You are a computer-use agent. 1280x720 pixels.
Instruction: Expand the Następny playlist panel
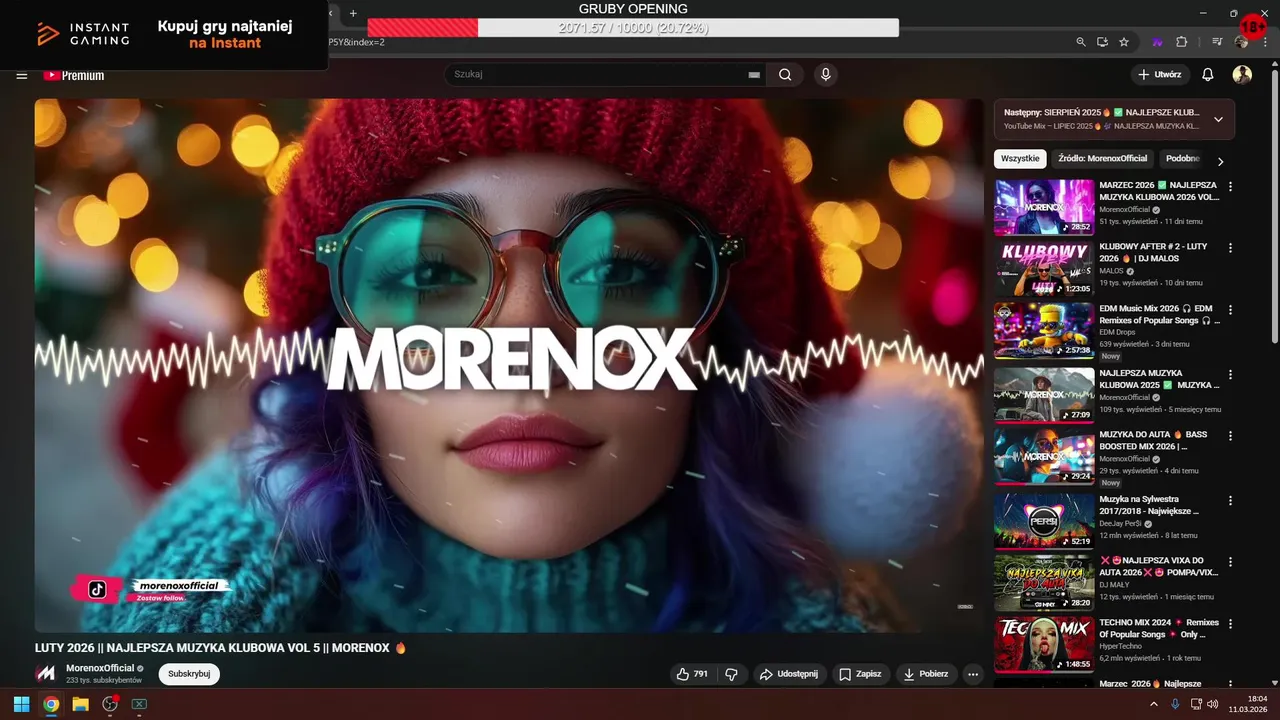pyautogui.click(x=1218, y=119)
